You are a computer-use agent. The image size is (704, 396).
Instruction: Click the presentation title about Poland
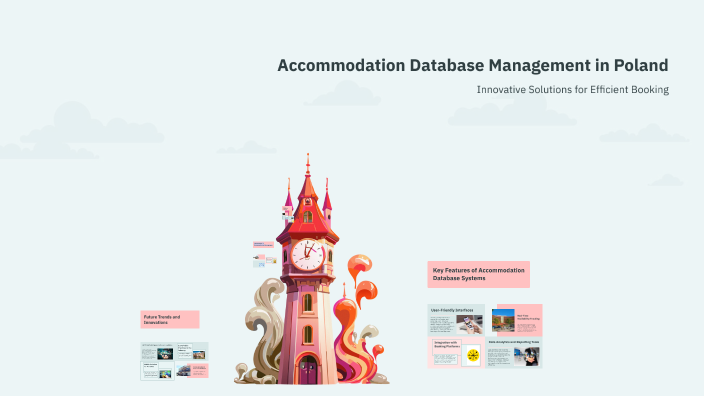[x=473, y=66]
